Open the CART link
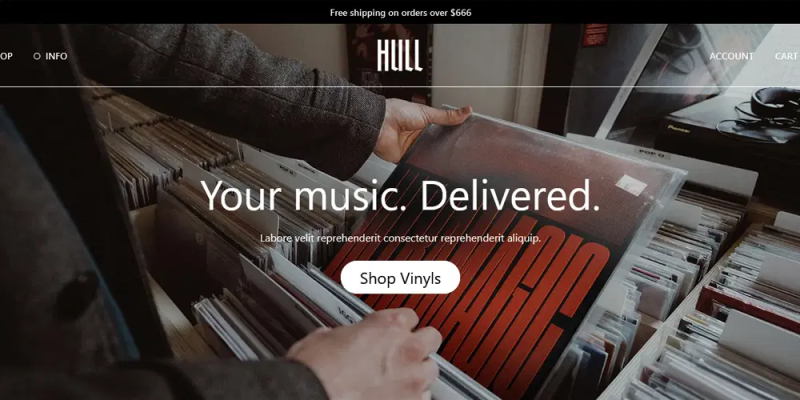The height and width of the screenshot is (400, 800). [787, 56]
